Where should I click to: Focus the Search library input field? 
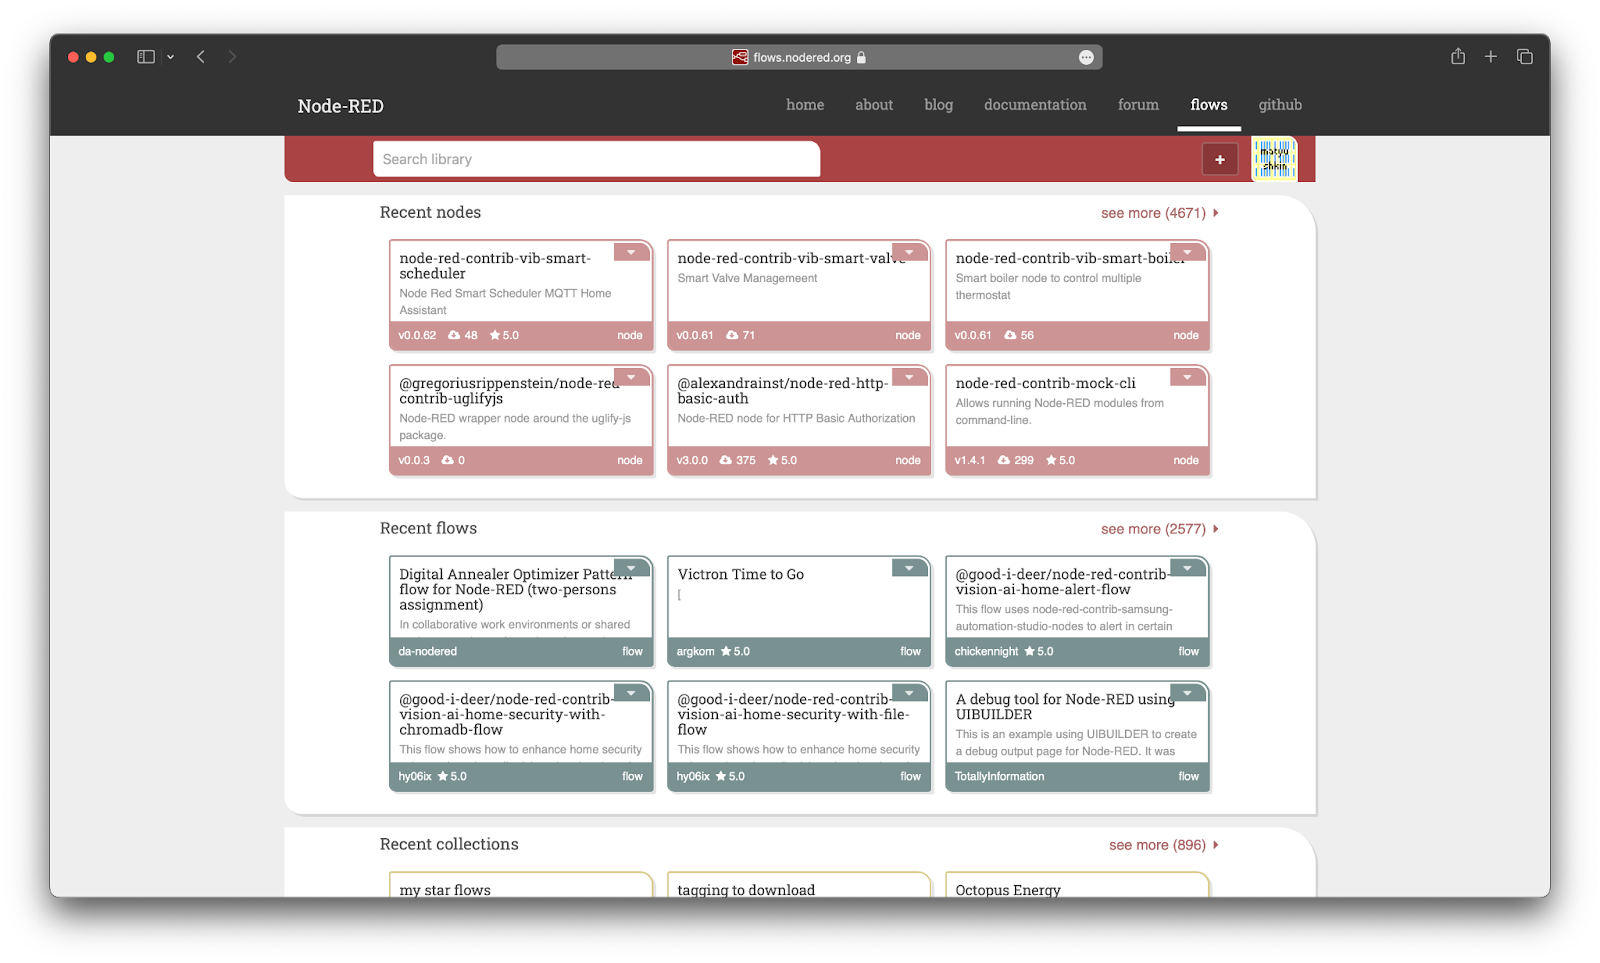point(597,159)
